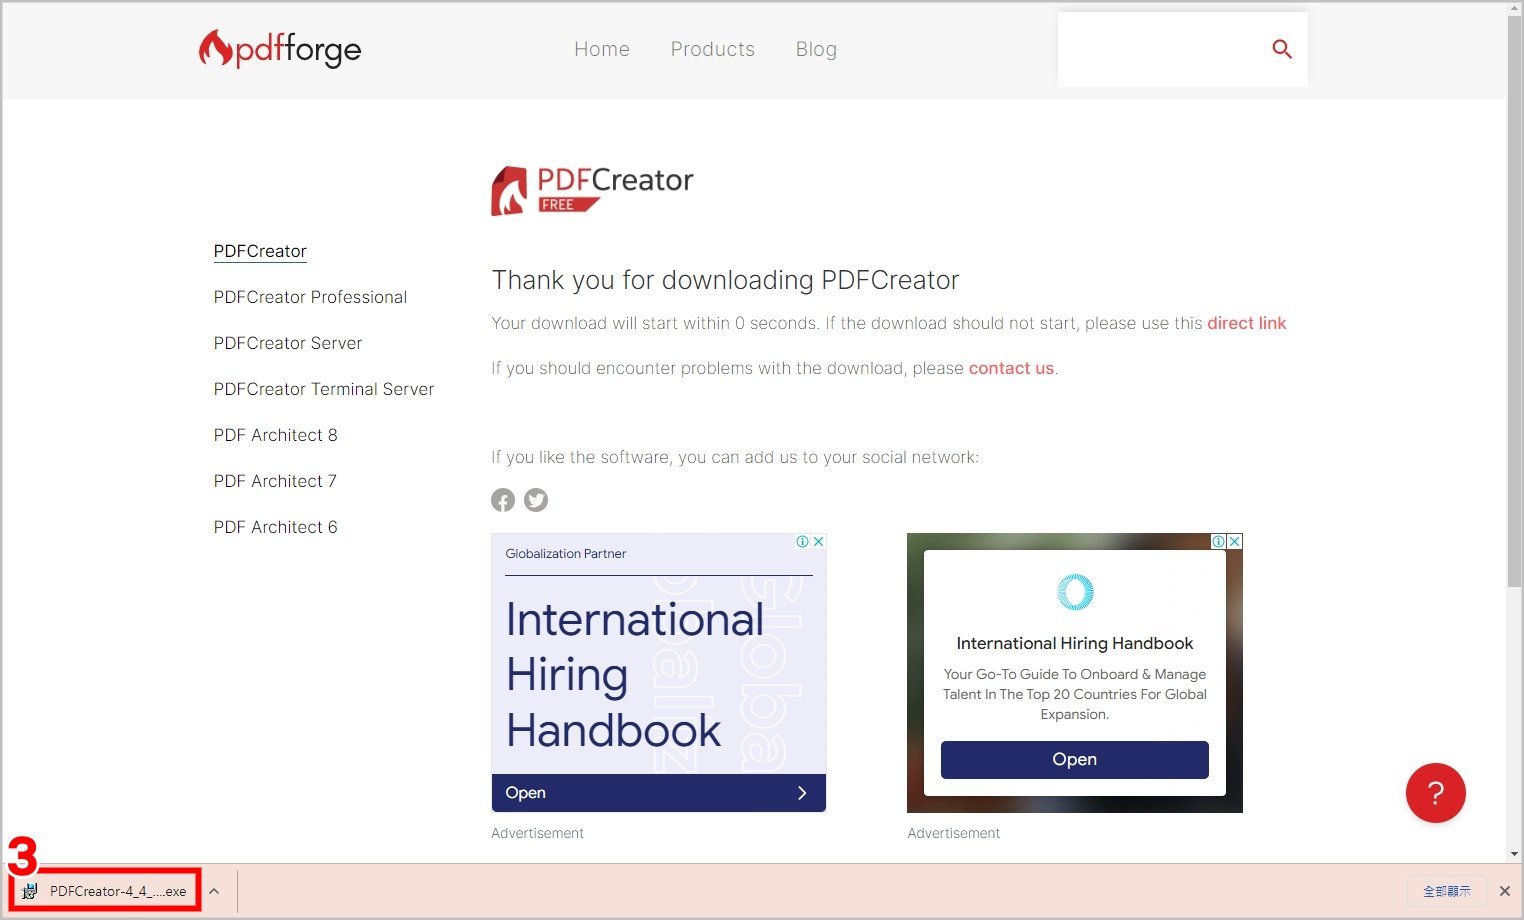This screenshot has width=1524, height=920.
Task: Click the red help question mark button
Action: coord(1435,793)
